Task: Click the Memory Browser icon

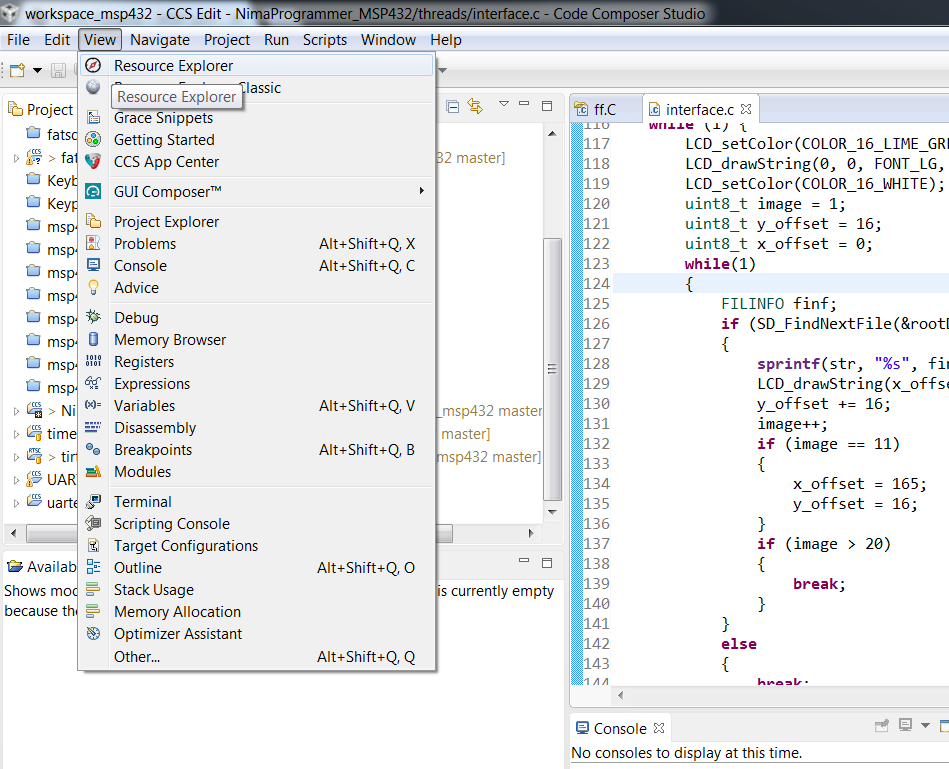Action: (x=93, y=339)
